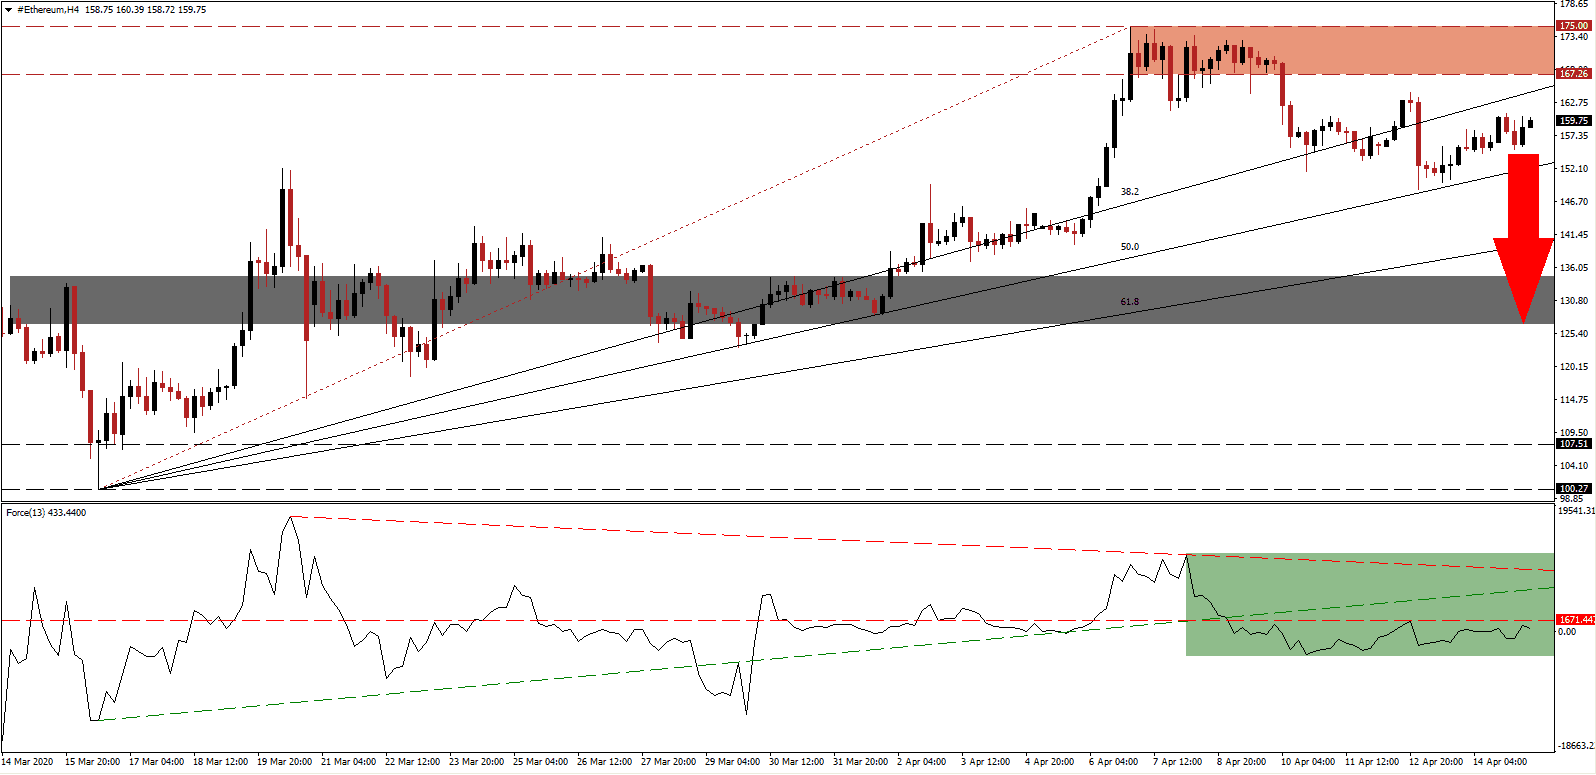Select the large red downward arrow
The width and height of the screenshot is (1596, 775).
[x=1524, y=238]
